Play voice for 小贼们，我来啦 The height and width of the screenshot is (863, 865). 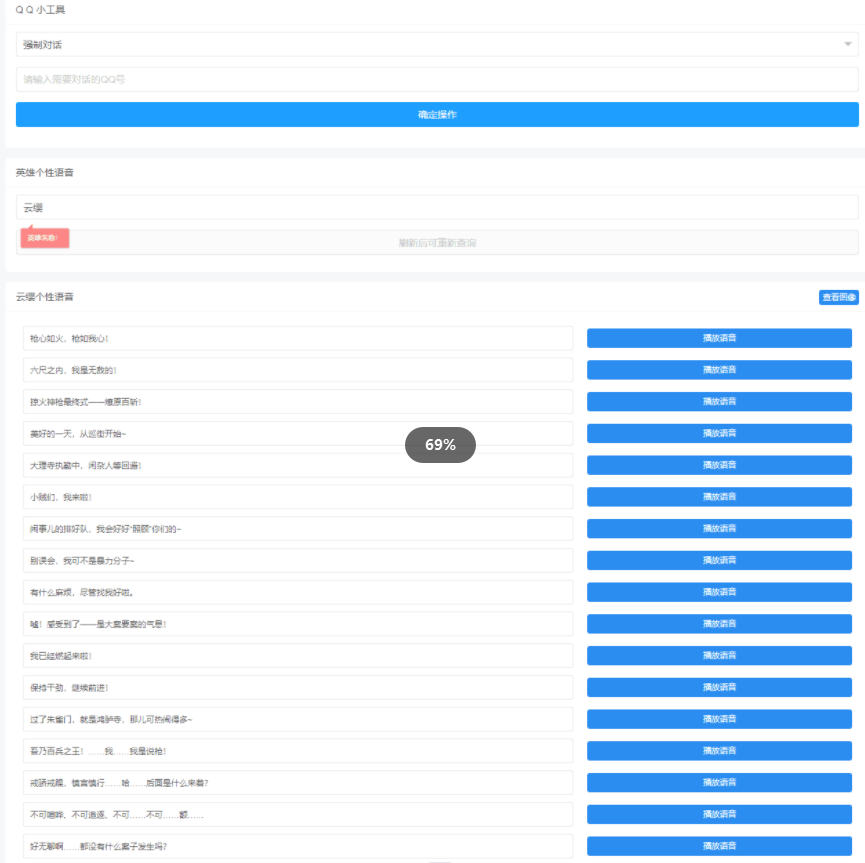(719, 497)
